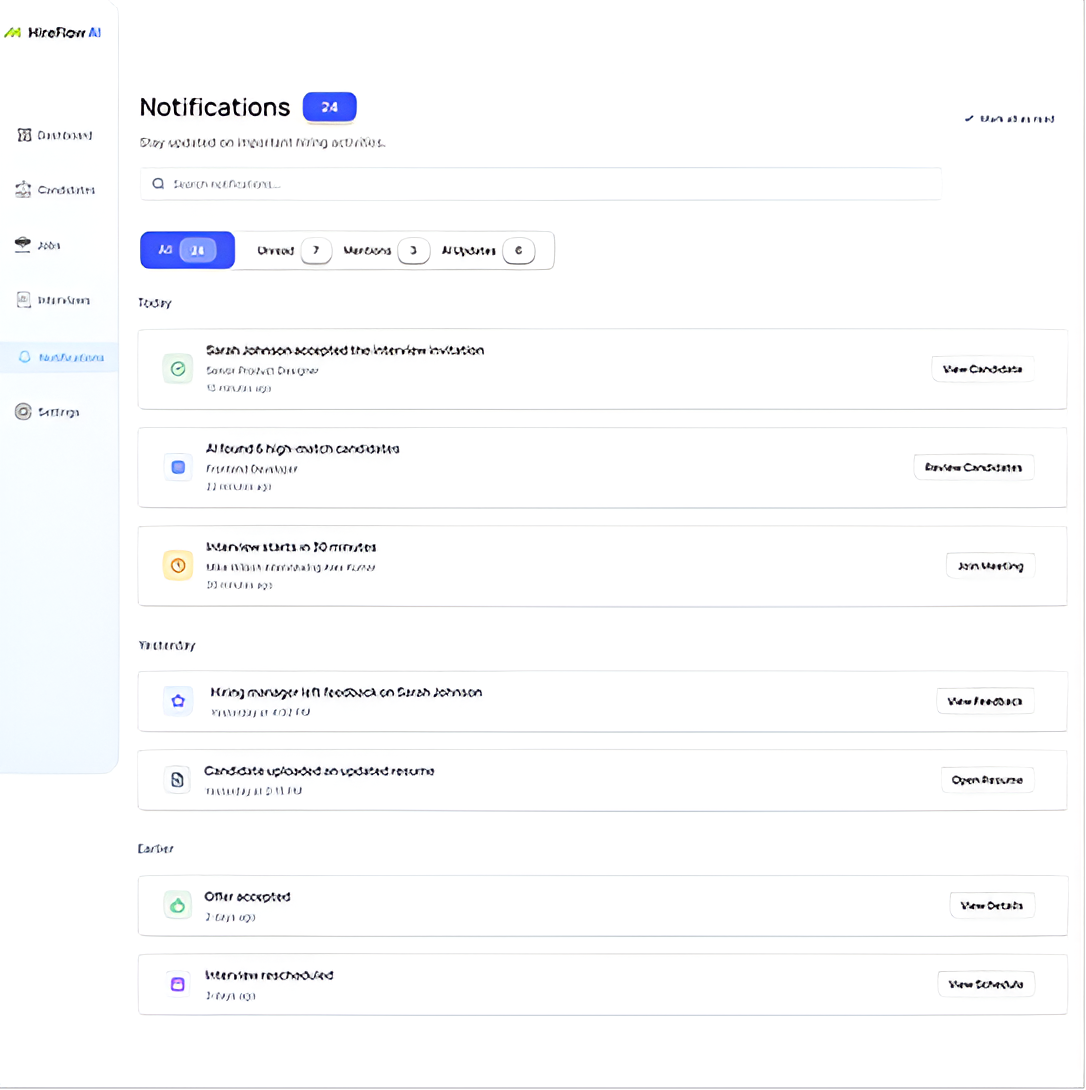Image resolution: width=1086 pixels, height=1090 pixels.
Task: Click the Yesterday section heading
Action: pyautogui.click(x=167, y=646)
